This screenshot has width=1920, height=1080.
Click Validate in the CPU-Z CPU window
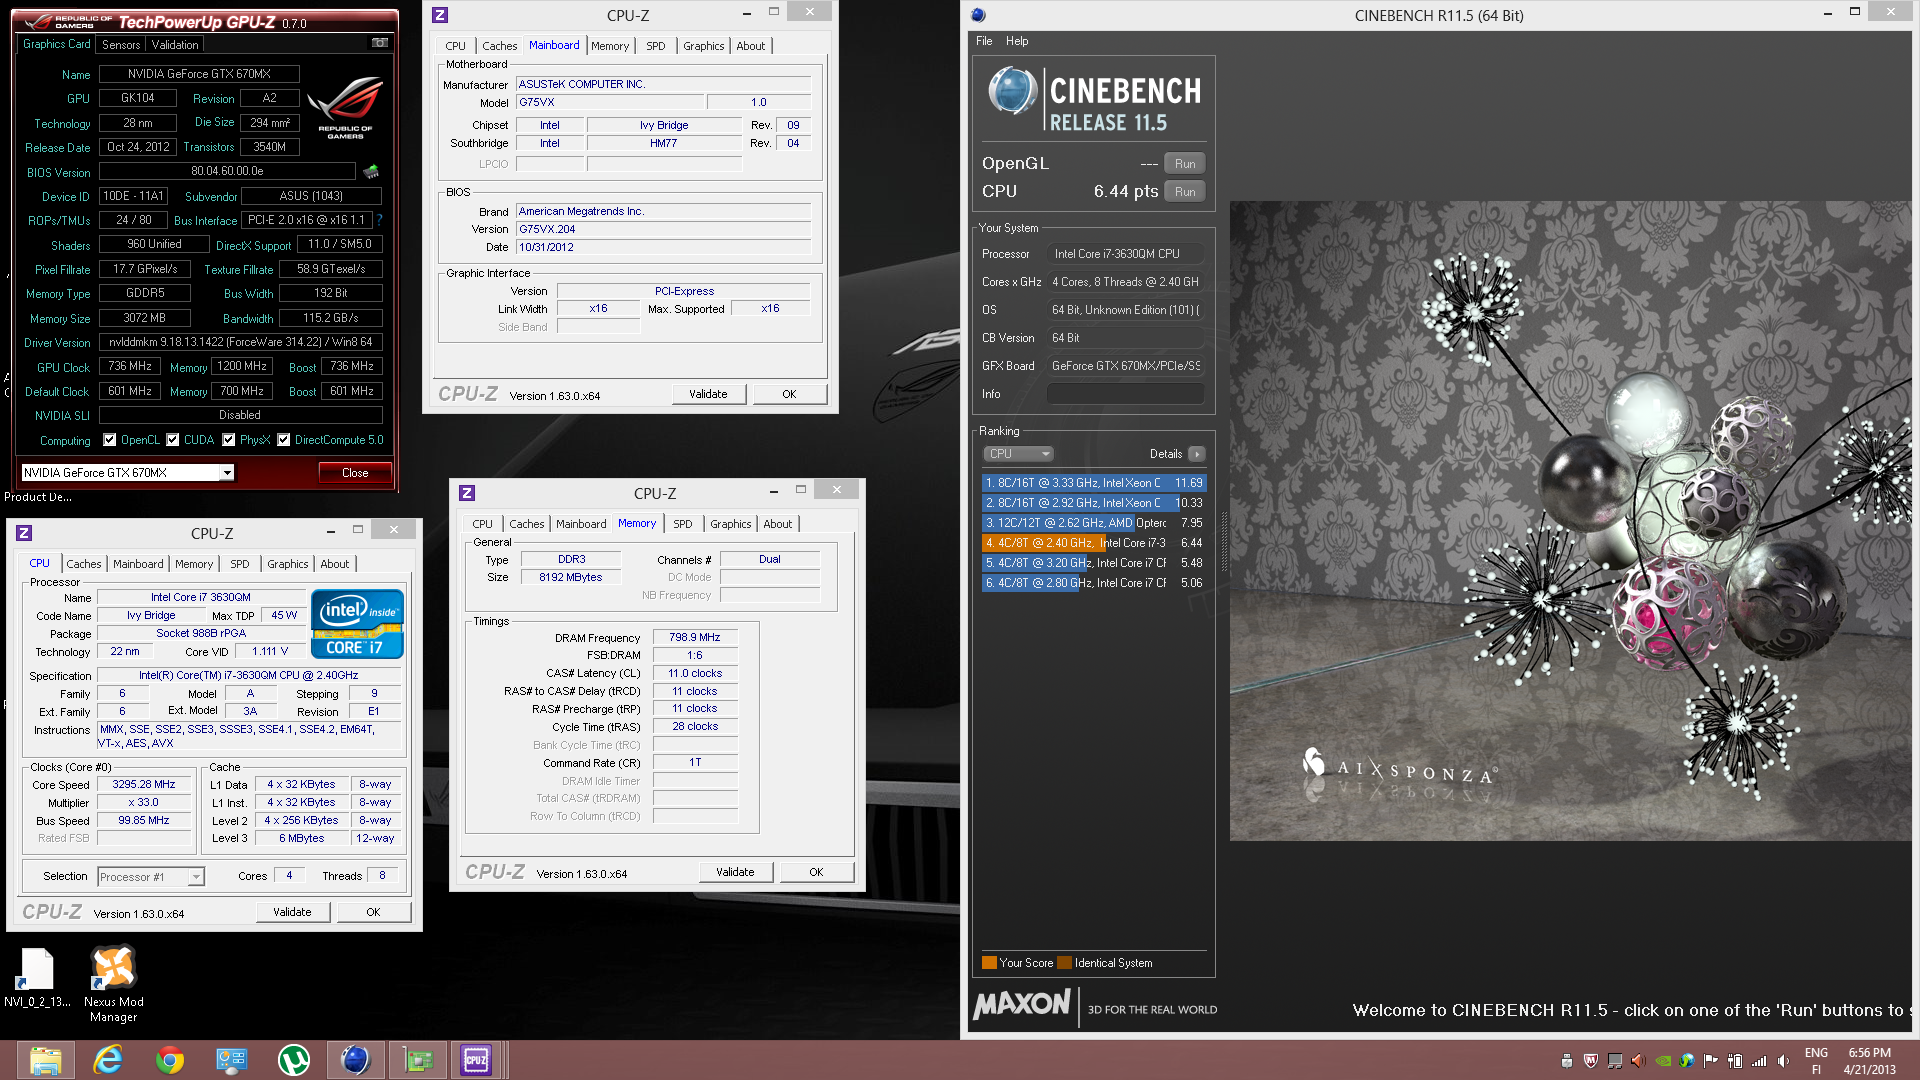(x=292, y=912)
